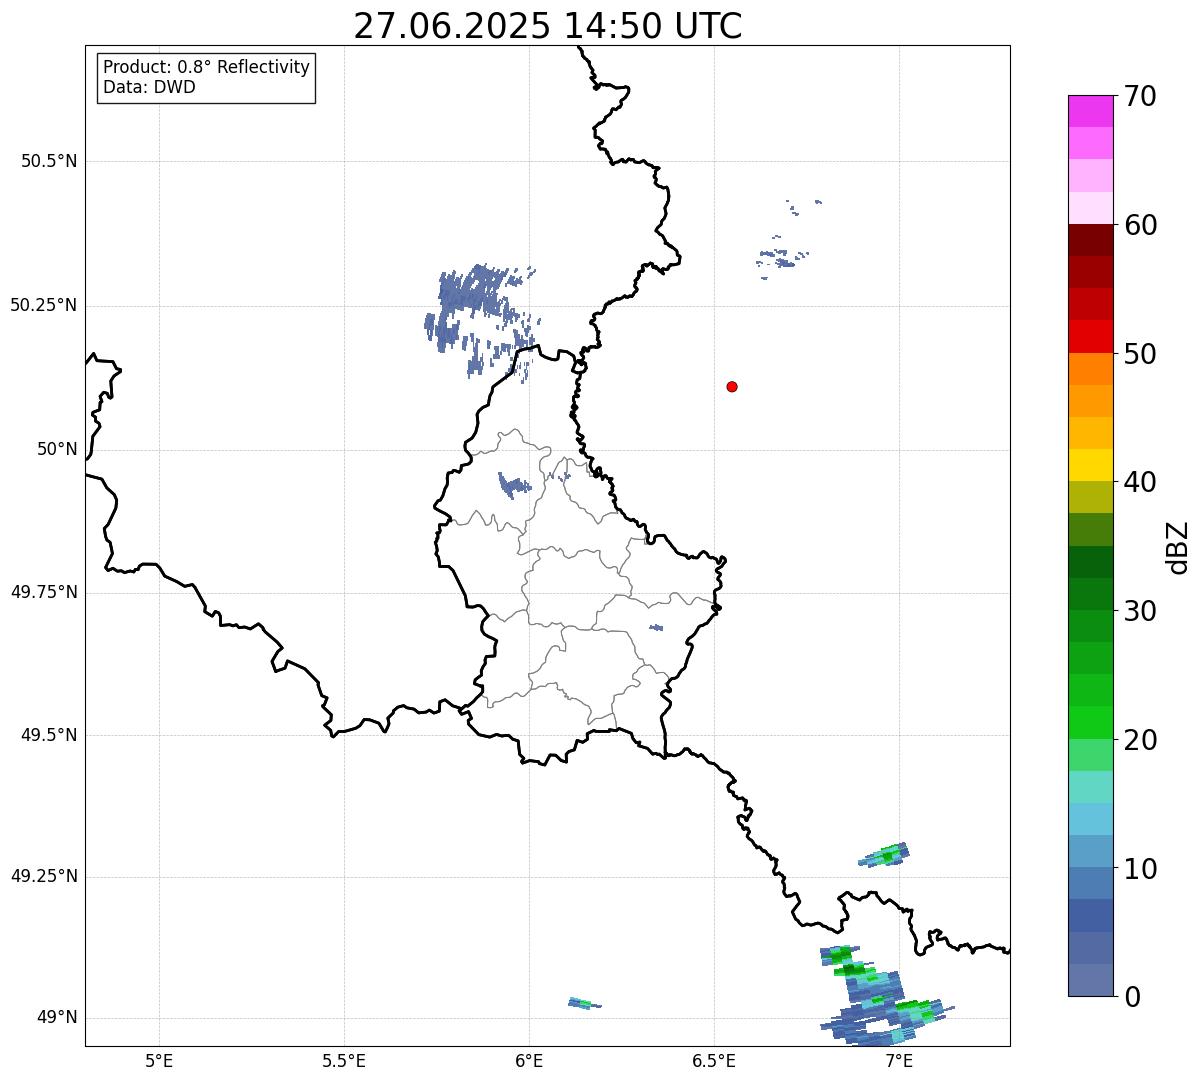This screenshot has height=1081, width=1202.
Task: Click colorbar tick label '70'
Action: (x=1140, y=96)
